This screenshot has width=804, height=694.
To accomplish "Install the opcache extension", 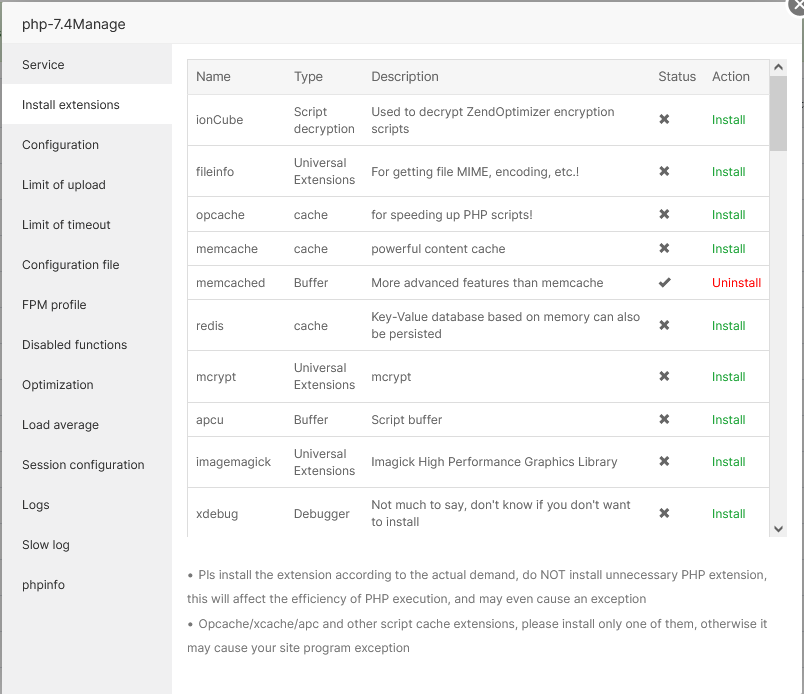I will coord(728,215).
